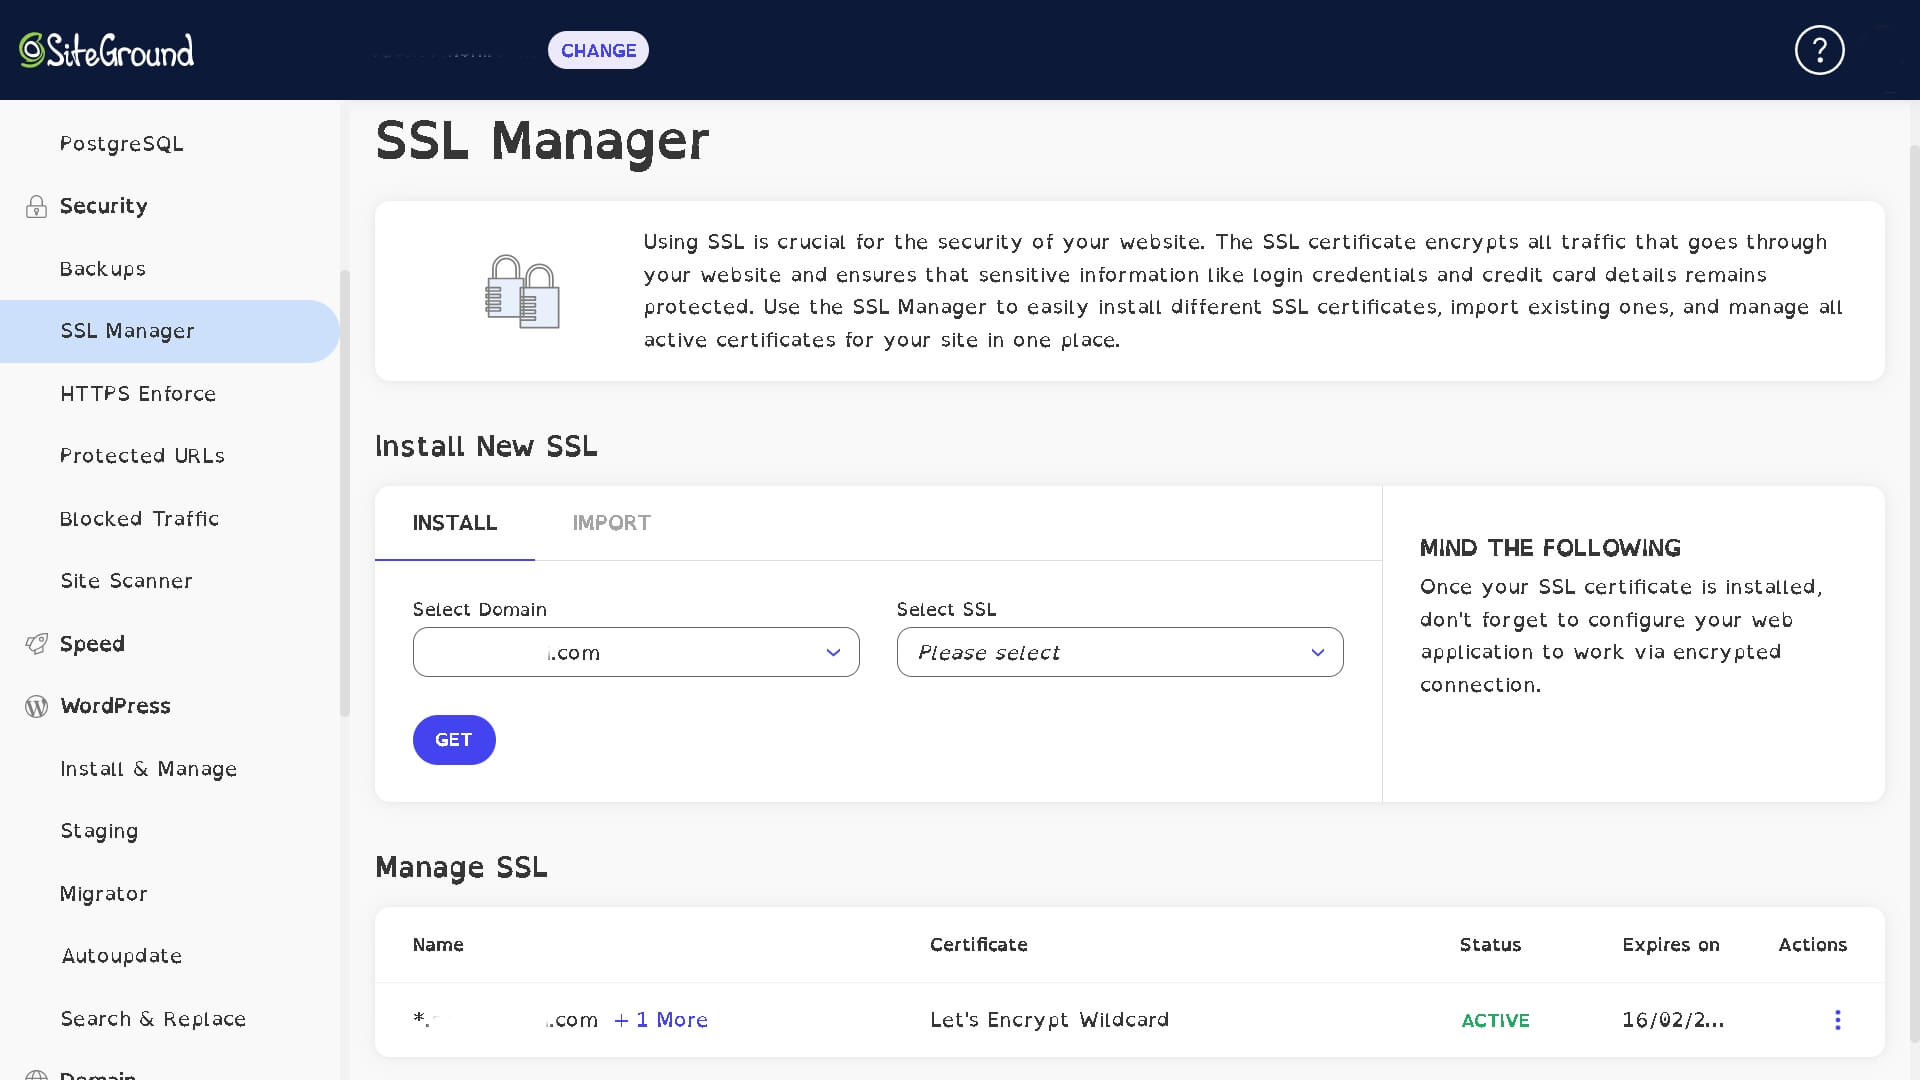1920x1080 pixels.
Task: Collapse the Security section
Action: pyautogui.click(x=103, y=206)
